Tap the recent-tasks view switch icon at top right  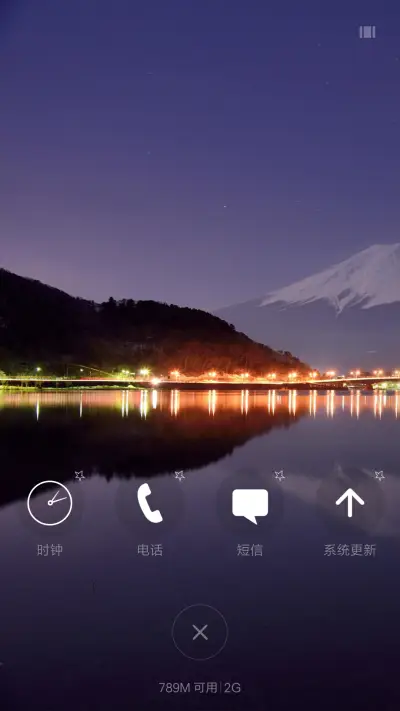(x=367, y=32)
